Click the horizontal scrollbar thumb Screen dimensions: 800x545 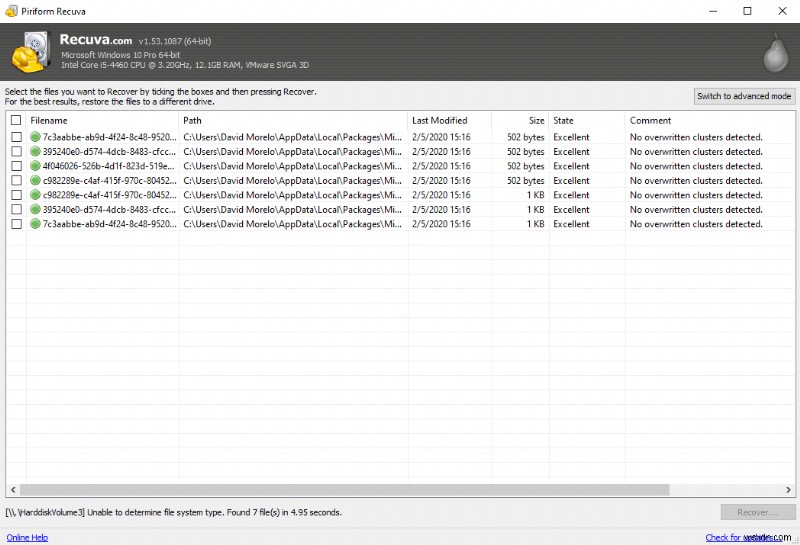point(344,490)
